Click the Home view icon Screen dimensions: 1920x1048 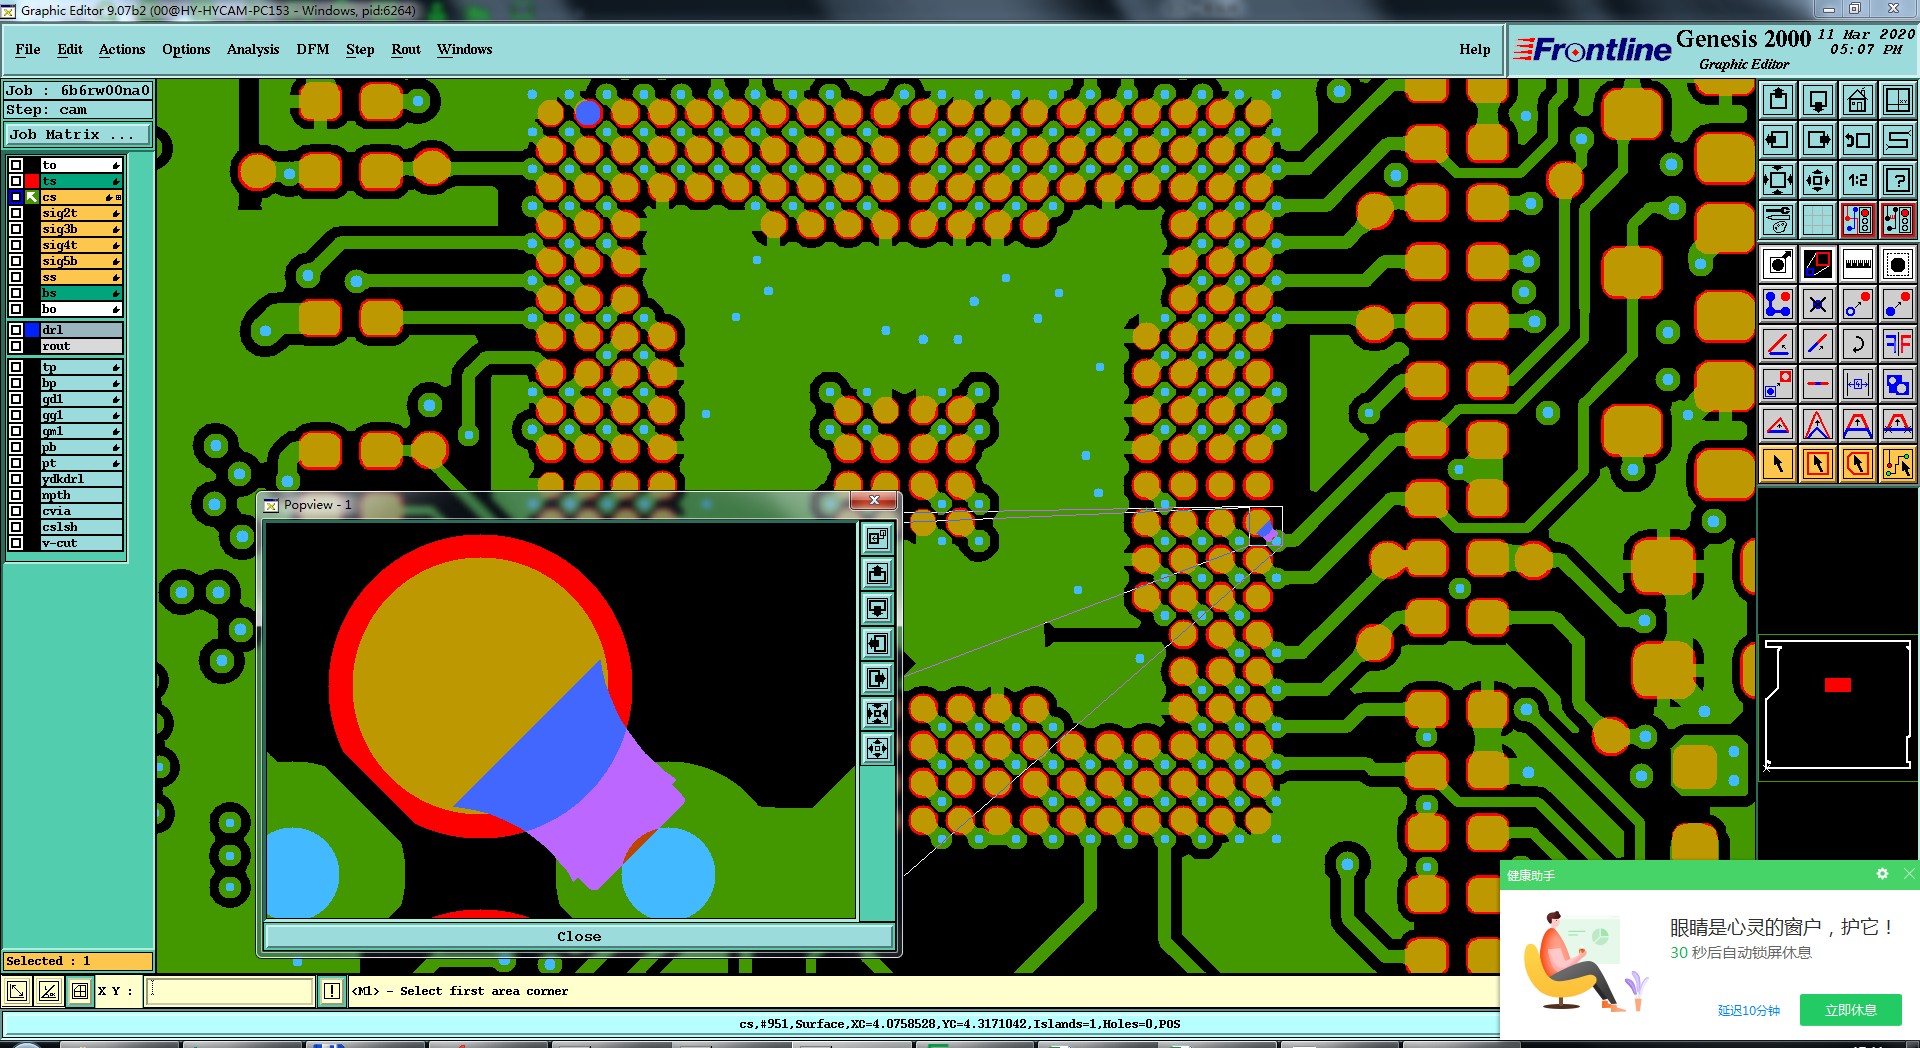[1858, 99]
